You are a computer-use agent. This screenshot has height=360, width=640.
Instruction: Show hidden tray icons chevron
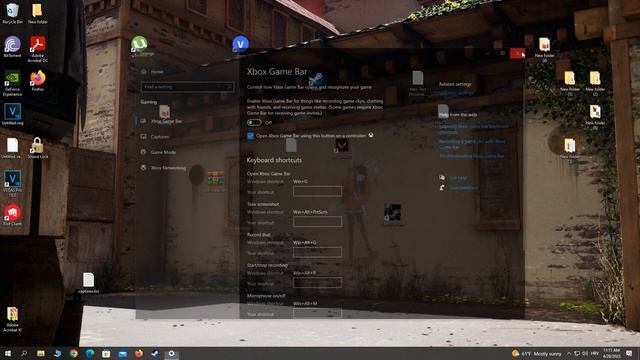tap(569, 353)
